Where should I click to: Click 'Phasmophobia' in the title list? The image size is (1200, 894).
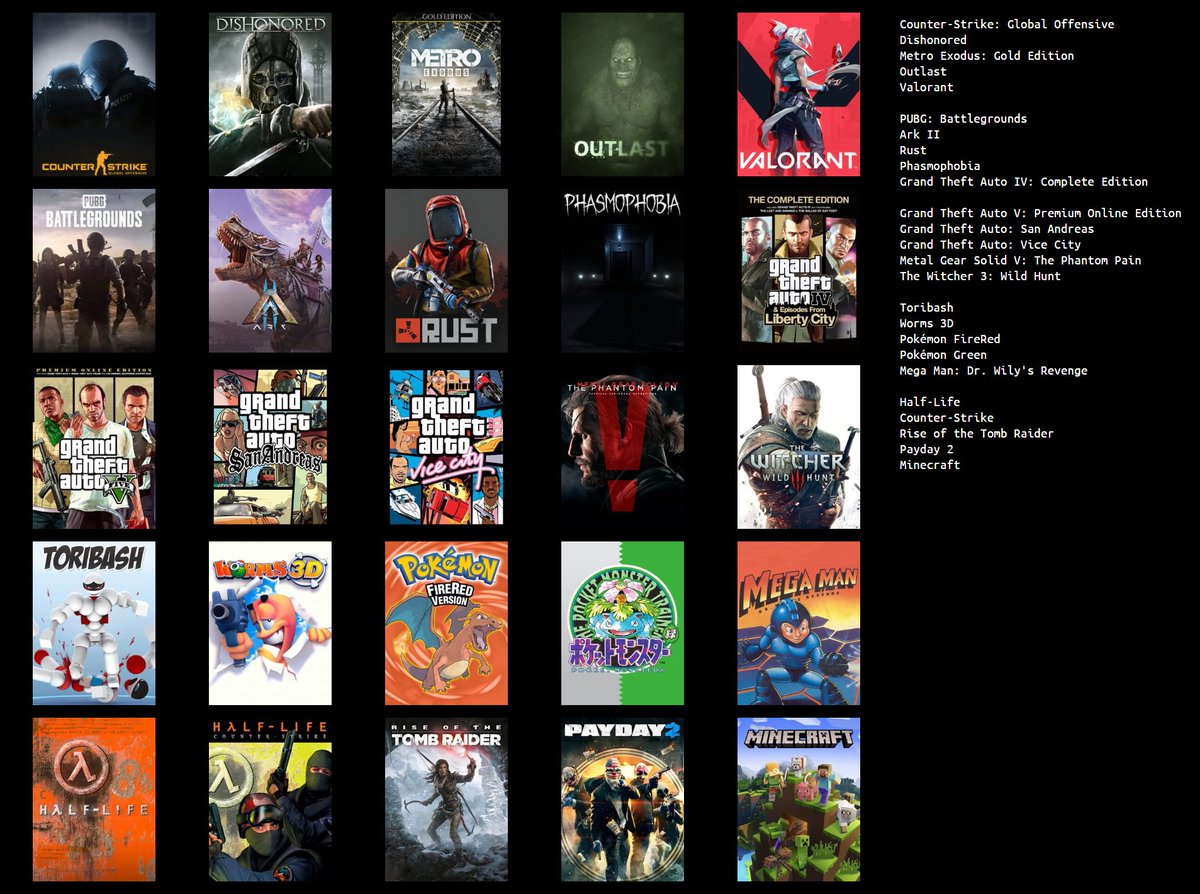939,166
